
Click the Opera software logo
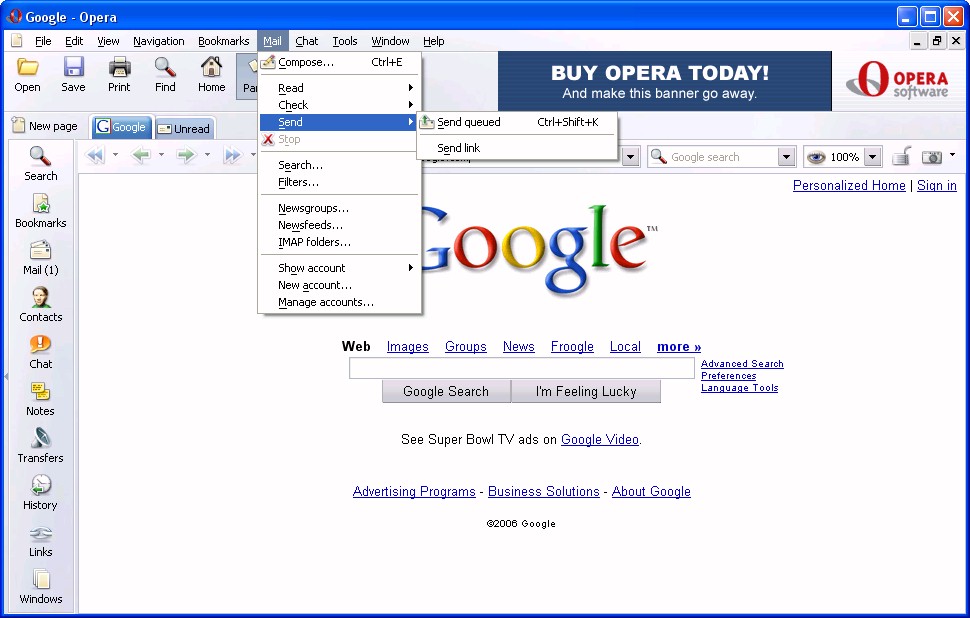(897, 80)
